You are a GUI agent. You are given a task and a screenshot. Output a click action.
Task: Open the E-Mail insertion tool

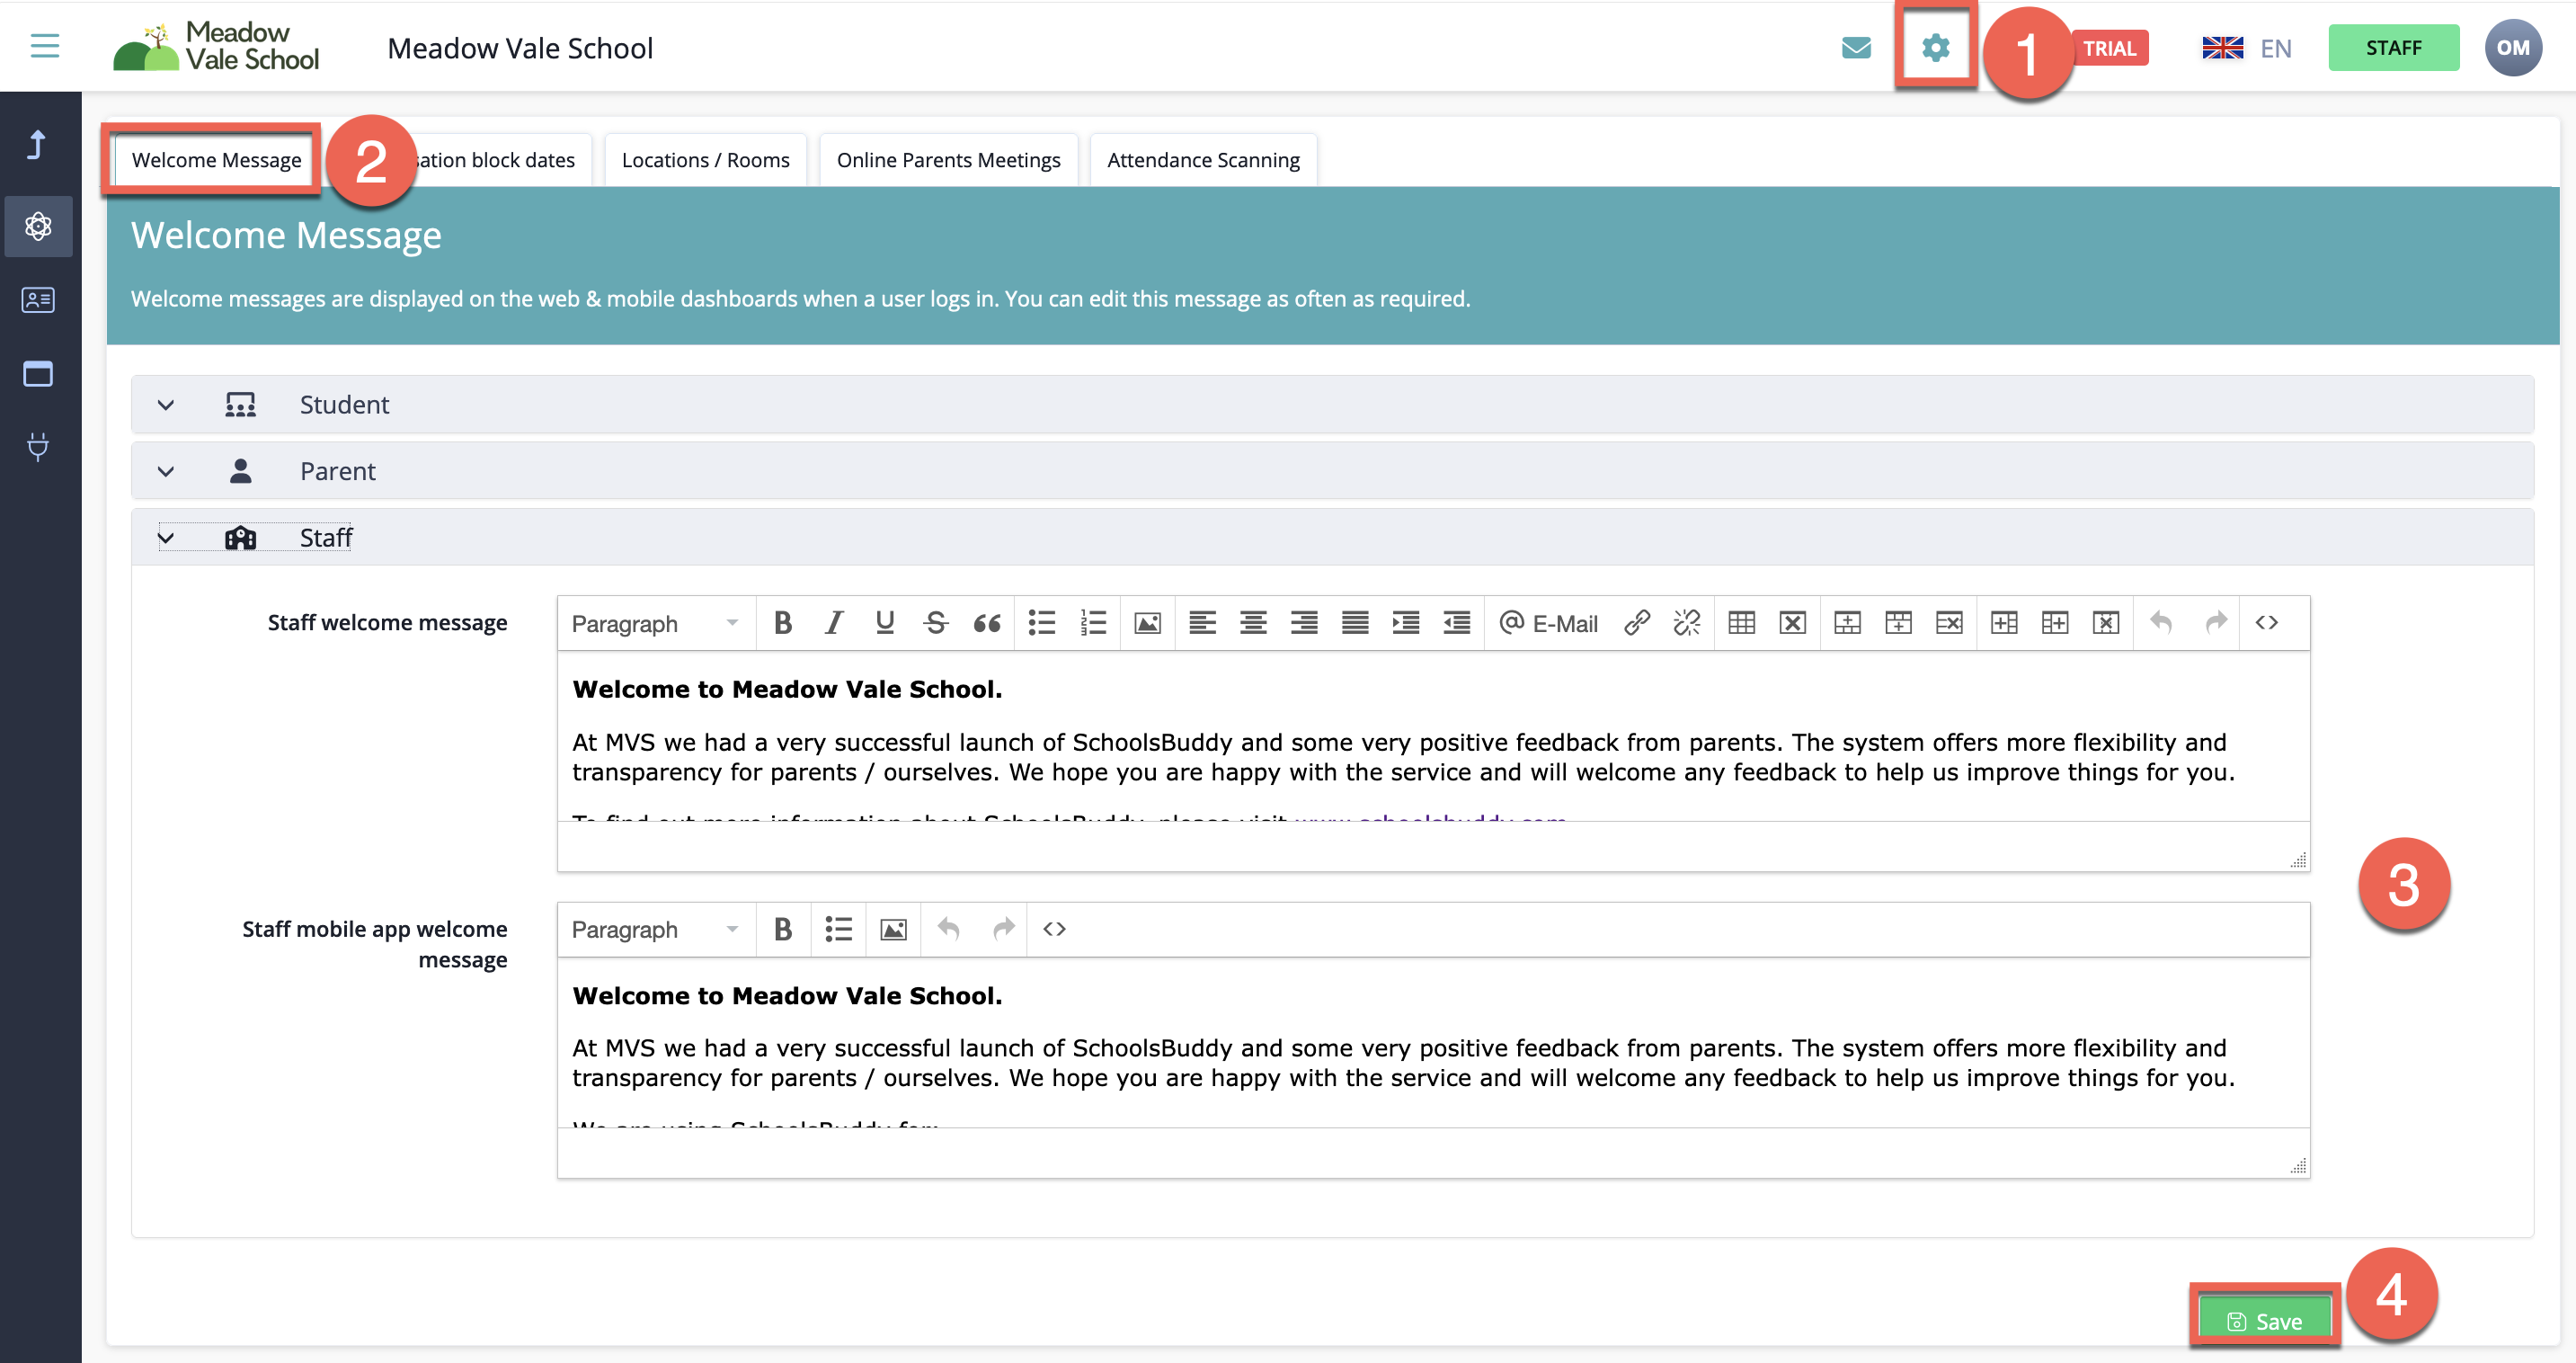click(1550, 622)
